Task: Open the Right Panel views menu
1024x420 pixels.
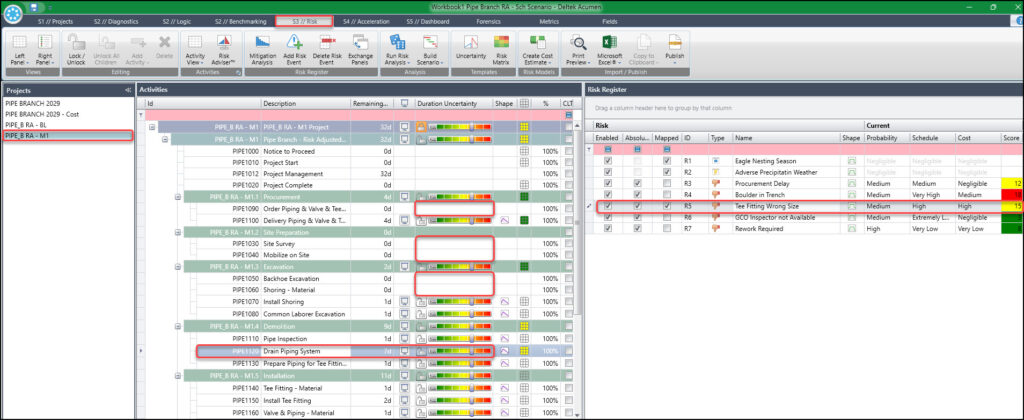Action: (44, 50)
